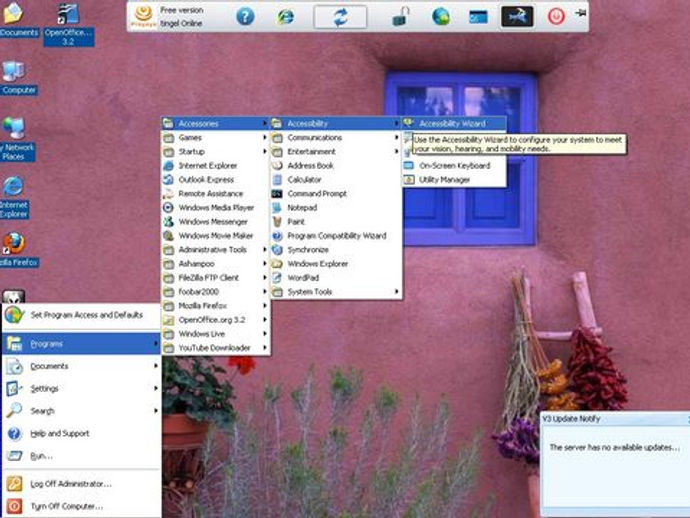Open the Accessibility submenu
This screenshot has height=518, width=690.
click(x=336, y=124)
